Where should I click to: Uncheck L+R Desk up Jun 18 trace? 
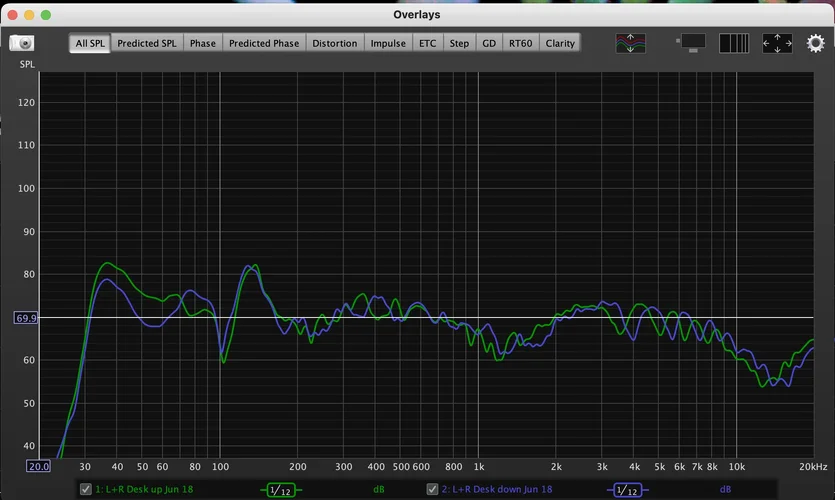[x=85, y=489]
